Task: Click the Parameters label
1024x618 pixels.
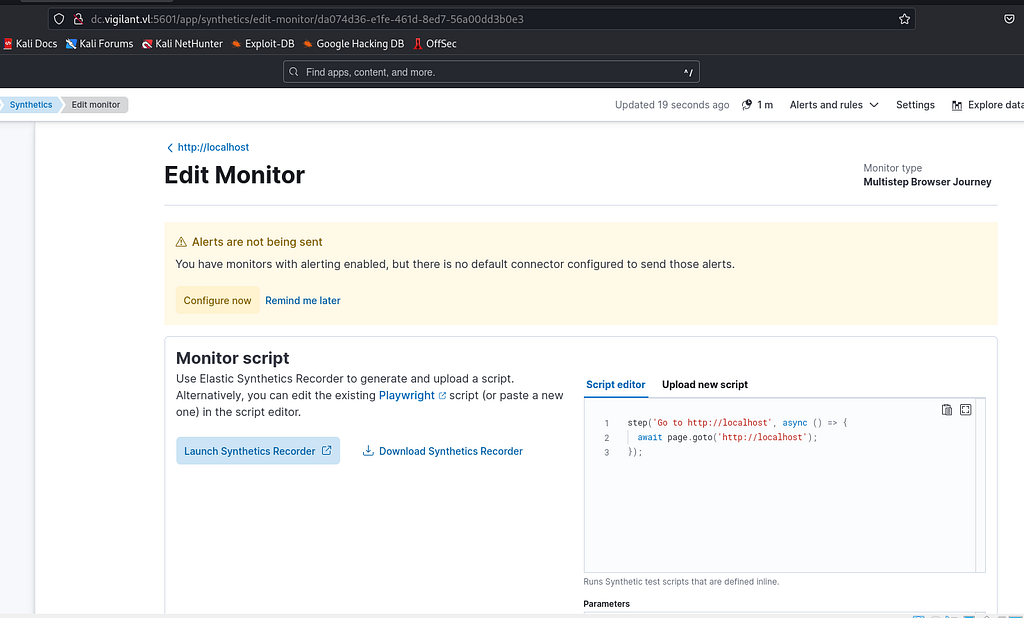Action: 607,604
